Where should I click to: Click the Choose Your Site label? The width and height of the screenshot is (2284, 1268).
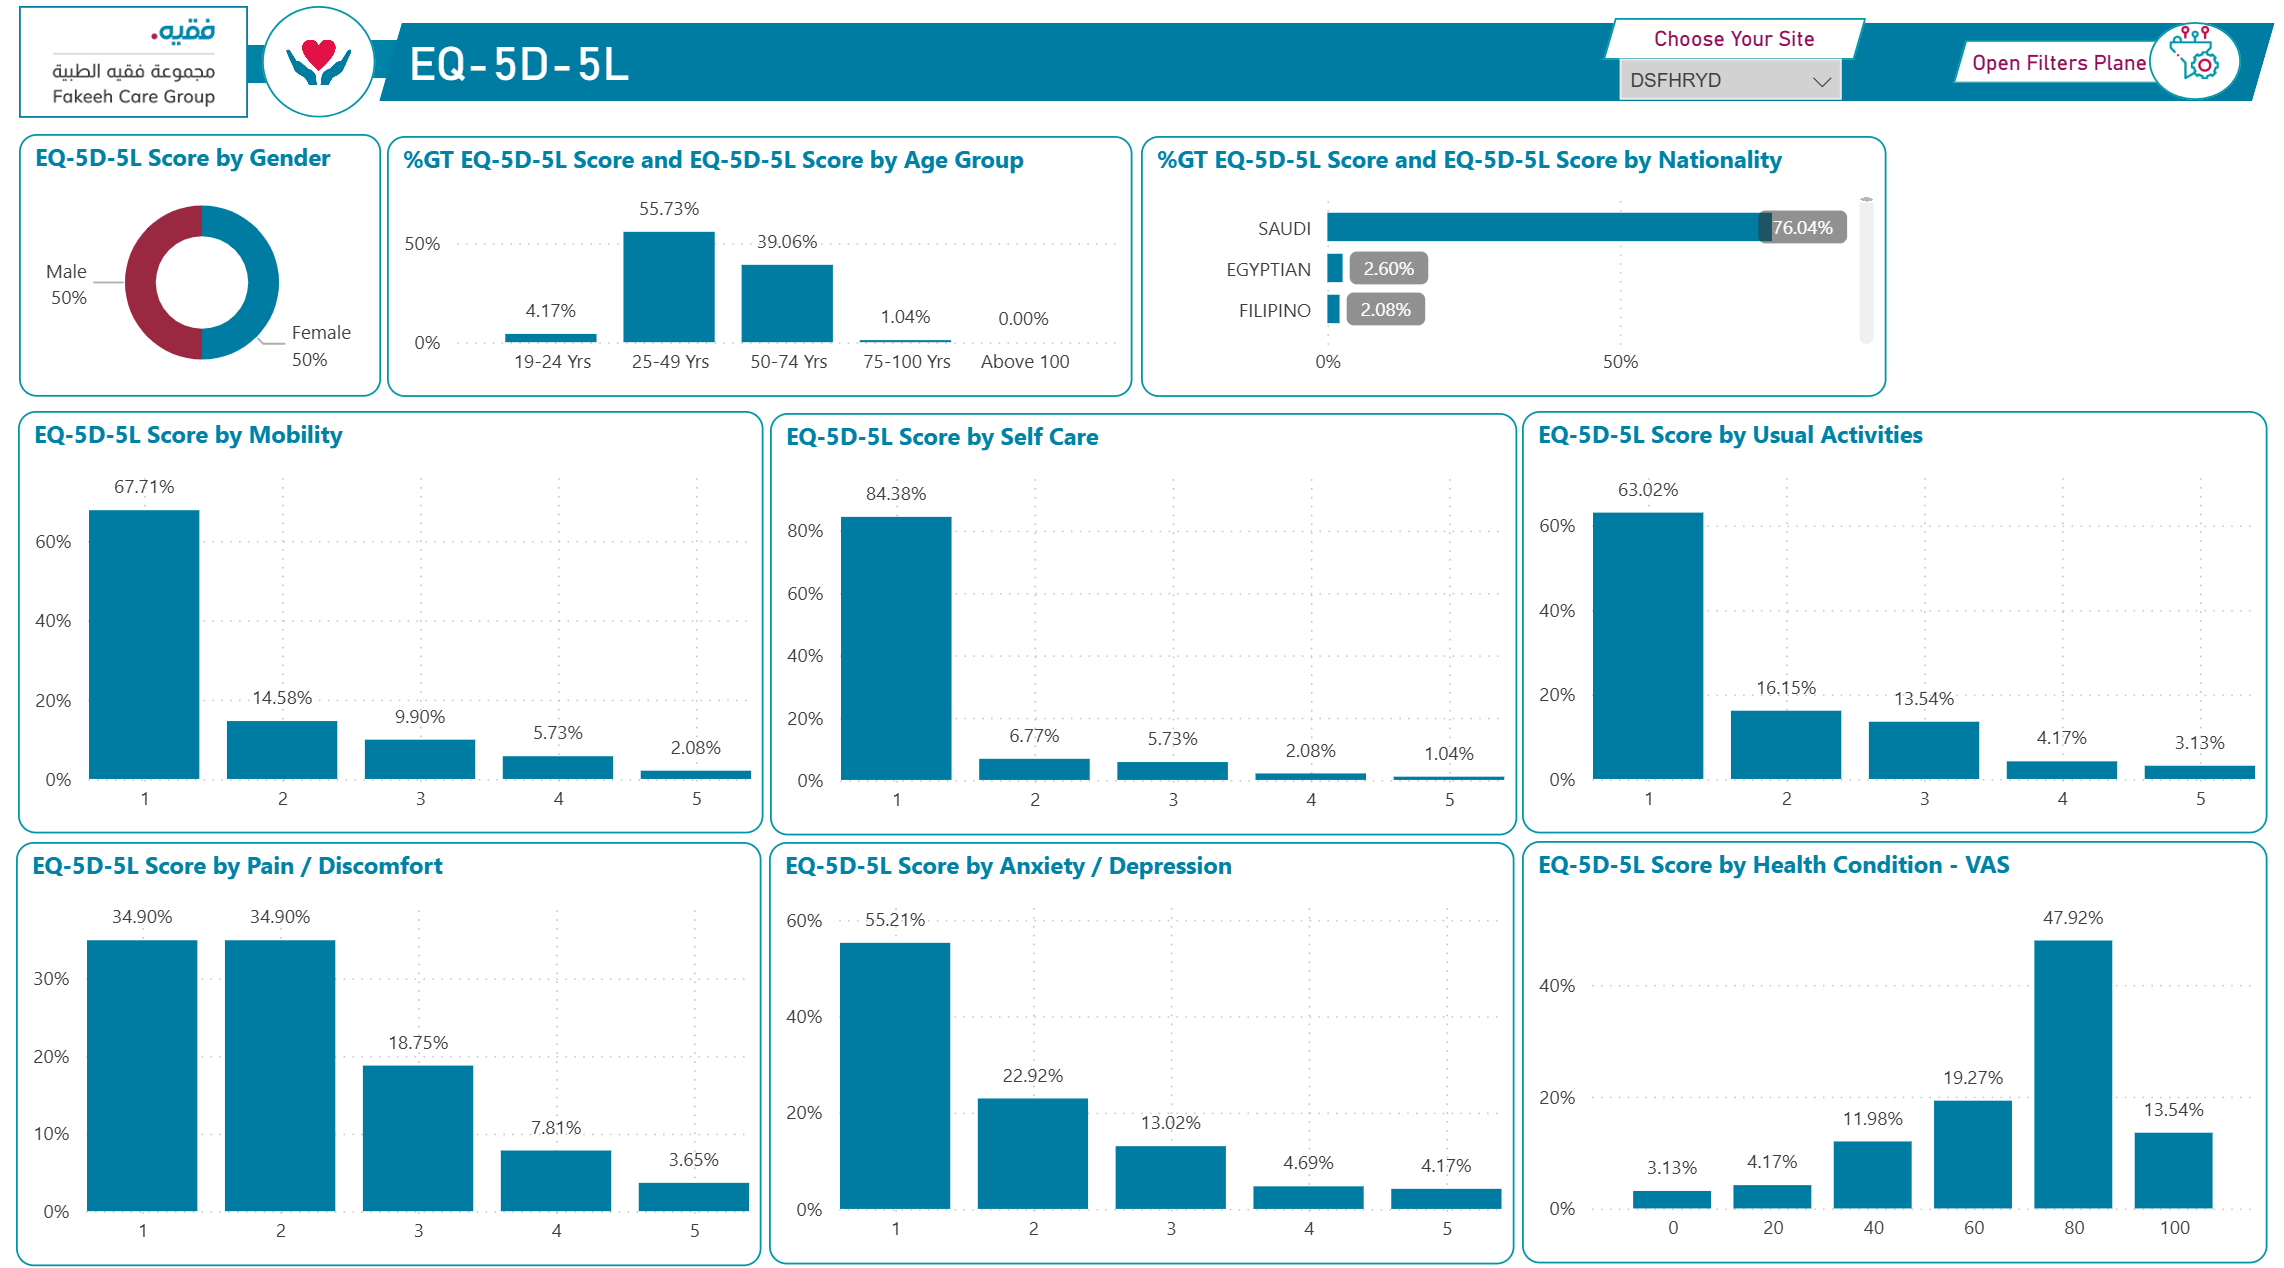(1733, 39)
